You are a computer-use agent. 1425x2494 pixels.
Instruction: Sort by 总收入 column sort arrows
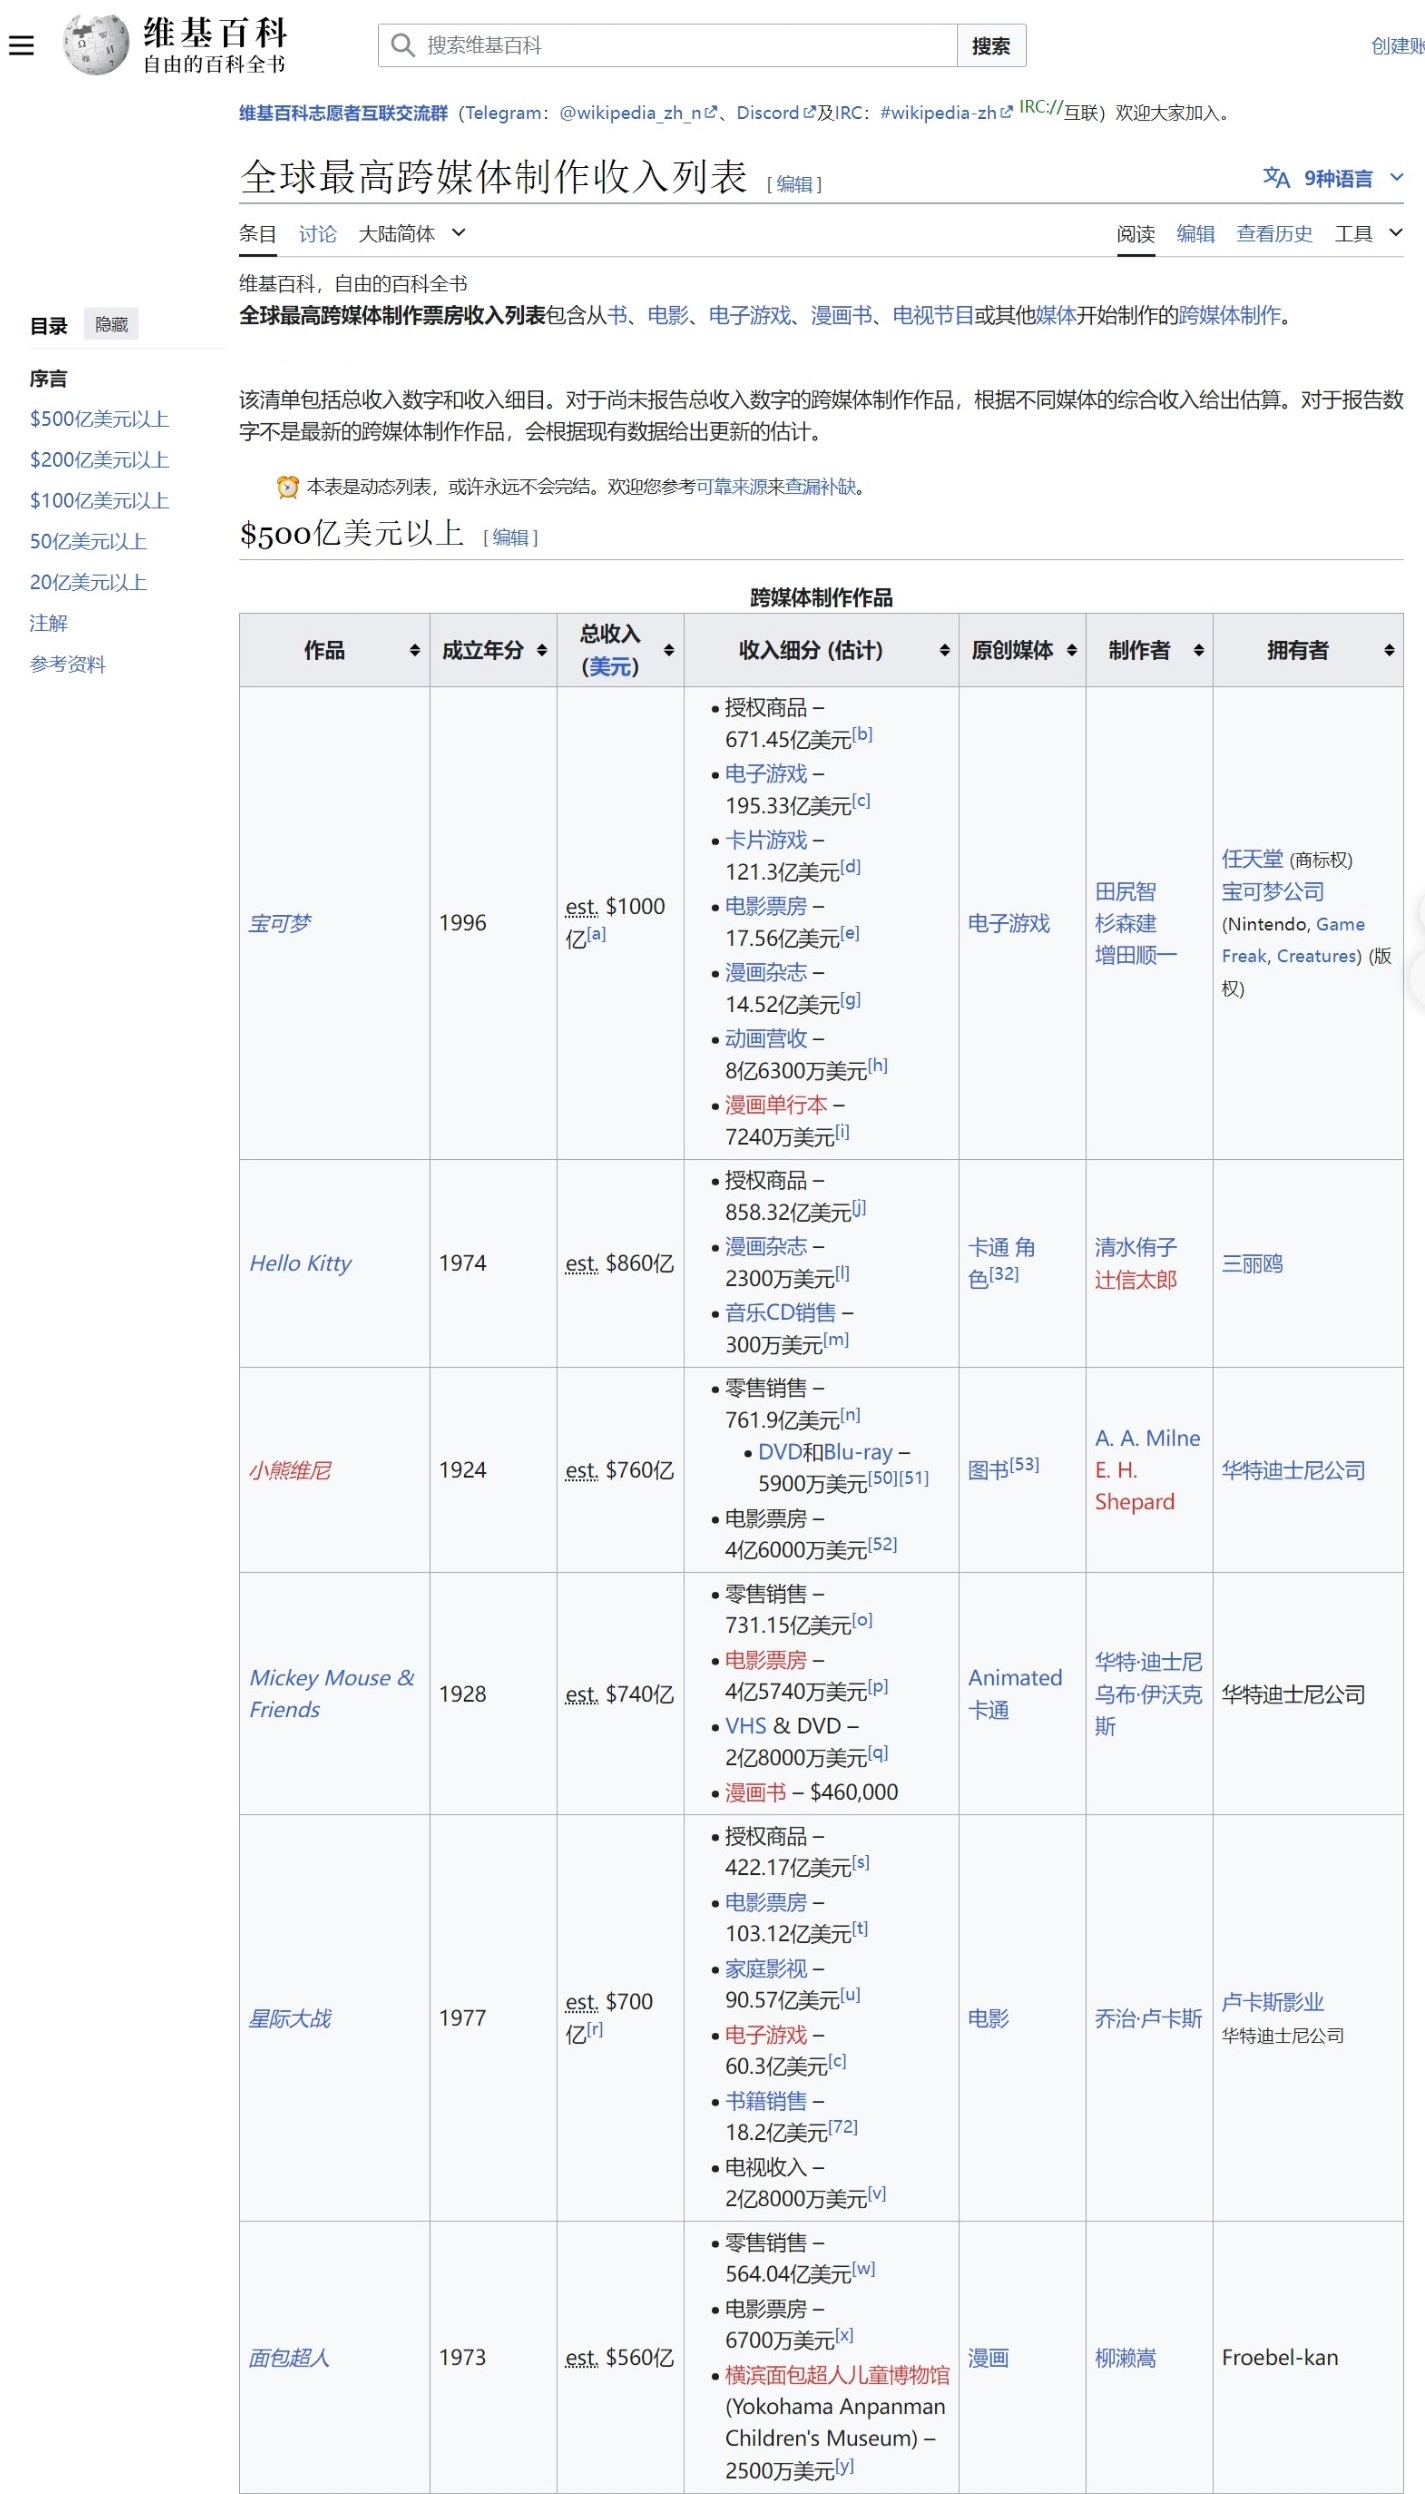(669, 651)
